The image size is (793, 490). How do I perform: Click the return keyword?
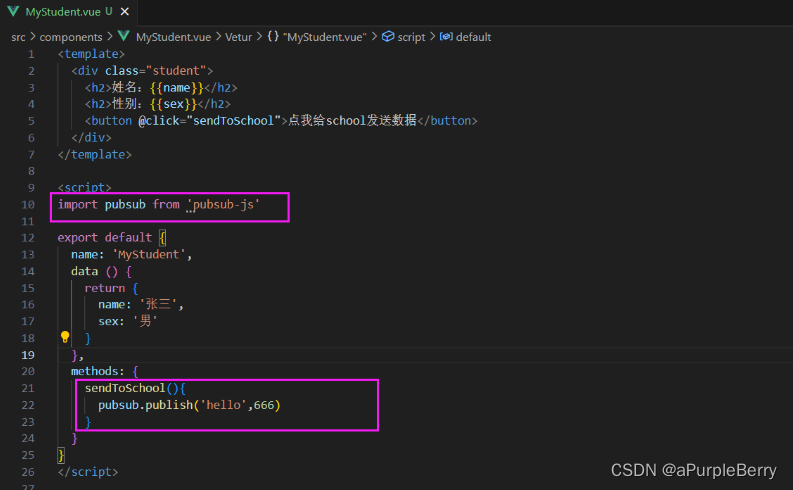105,288
